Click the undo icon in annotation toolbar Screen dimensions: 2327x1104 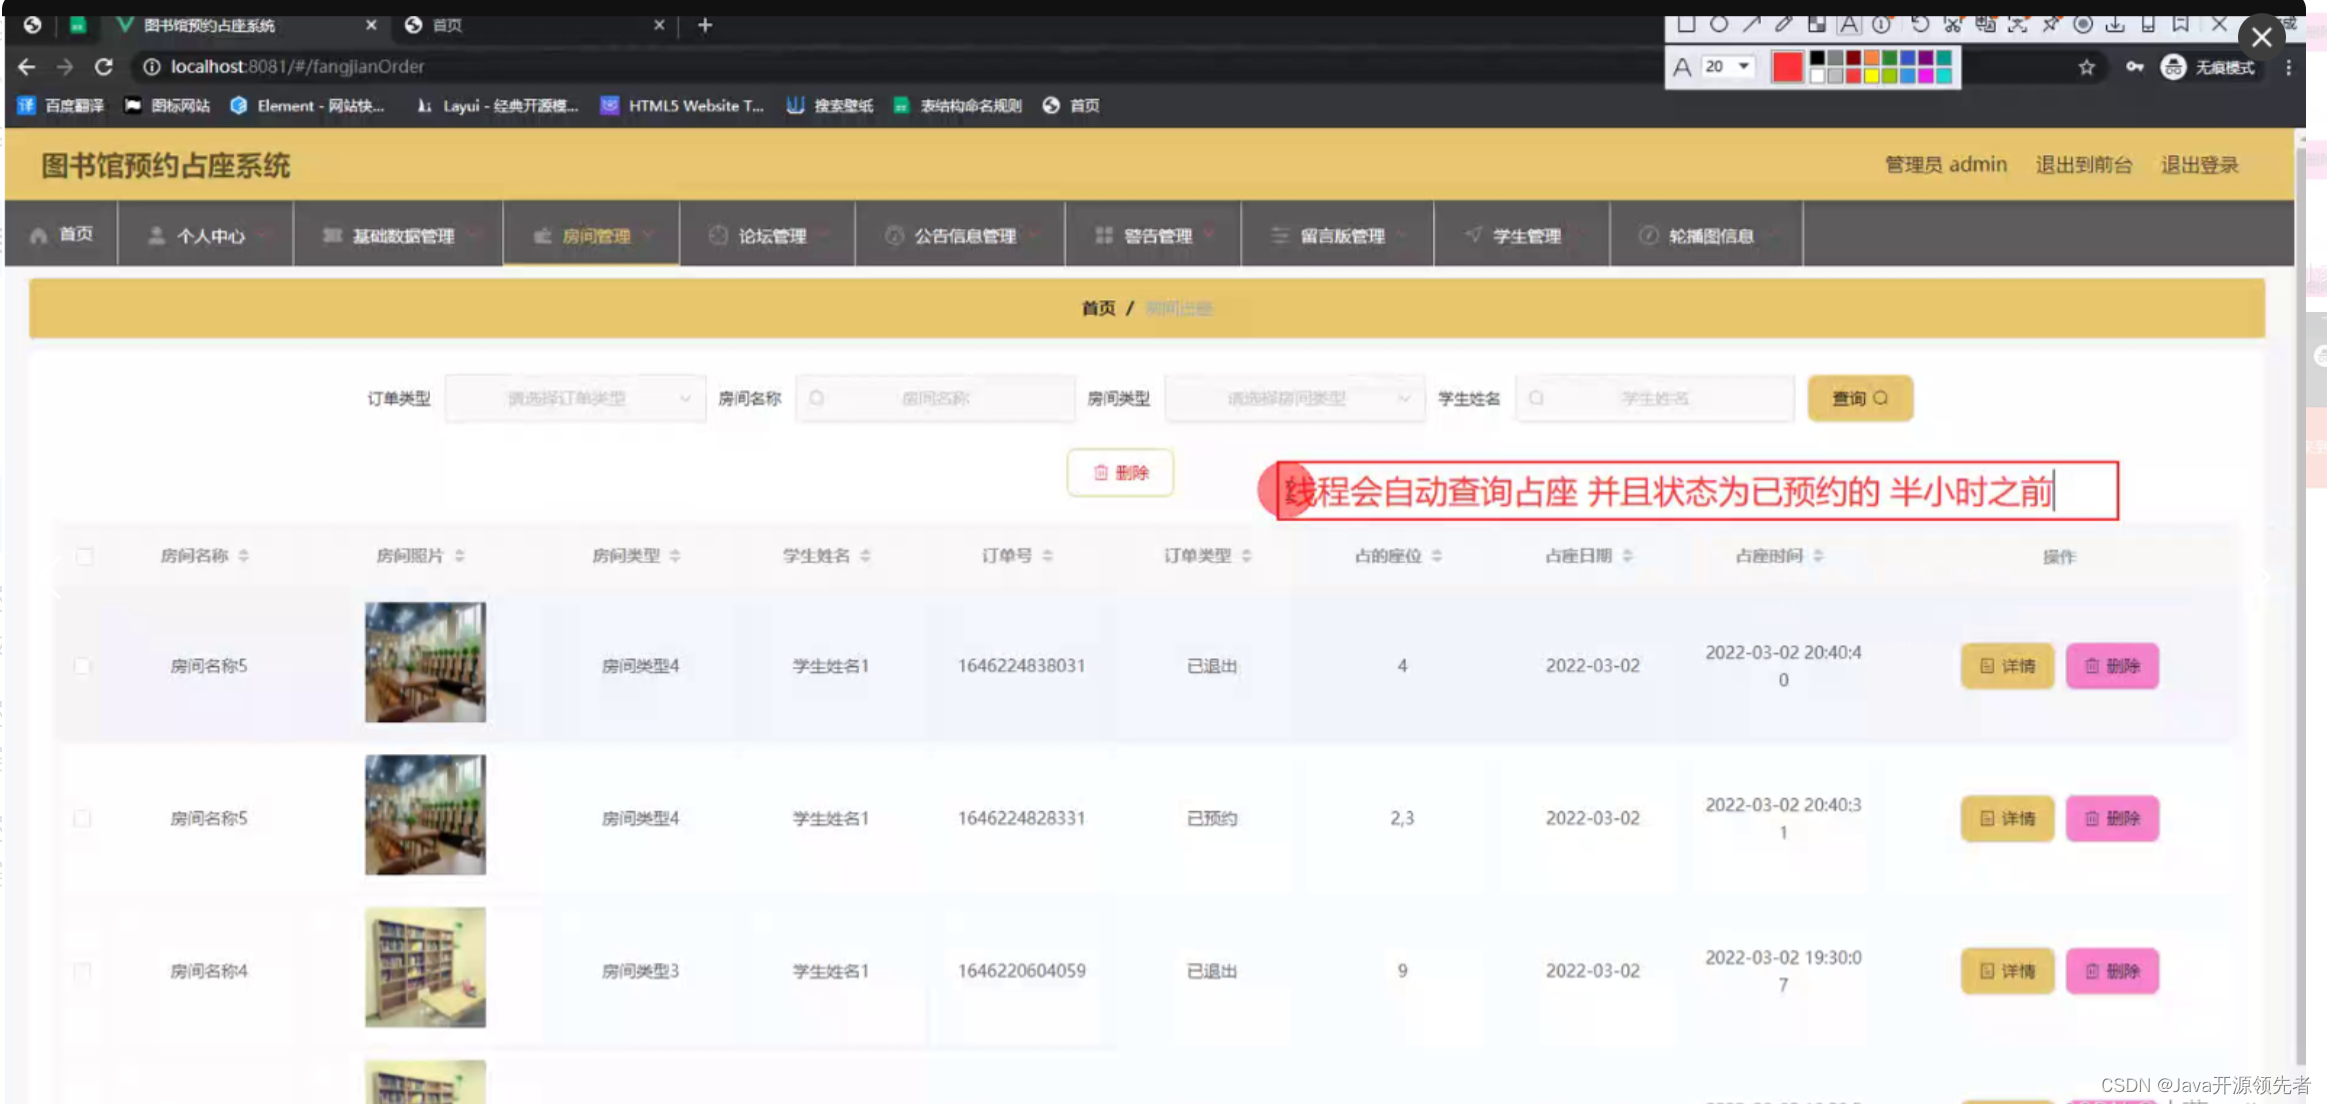(x=1922, y=25)
